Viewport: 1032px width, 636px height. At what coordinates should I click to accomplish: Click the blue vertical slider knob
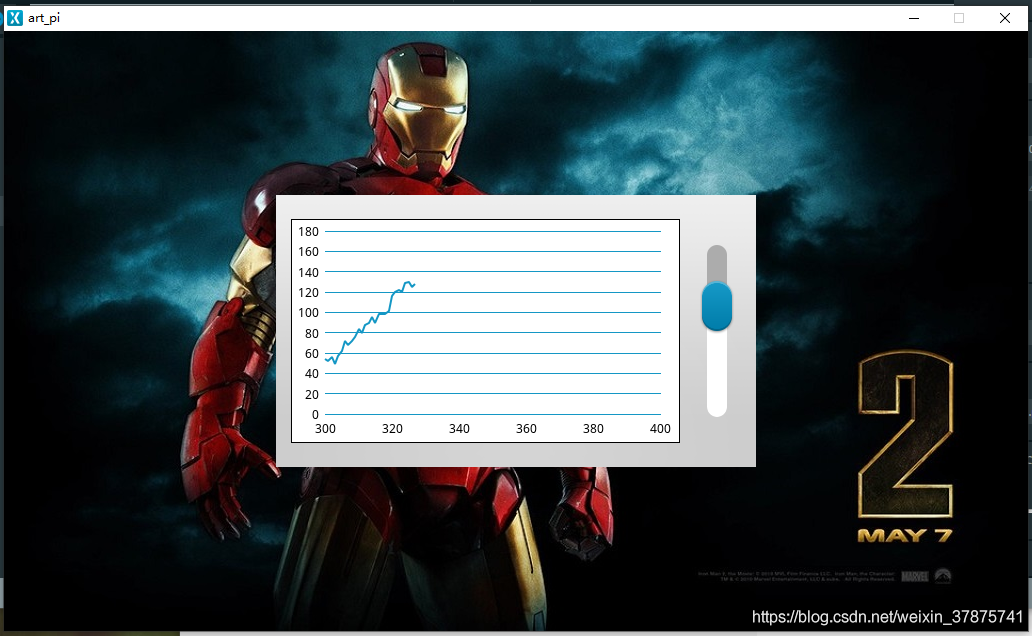[x=717, y=306]
